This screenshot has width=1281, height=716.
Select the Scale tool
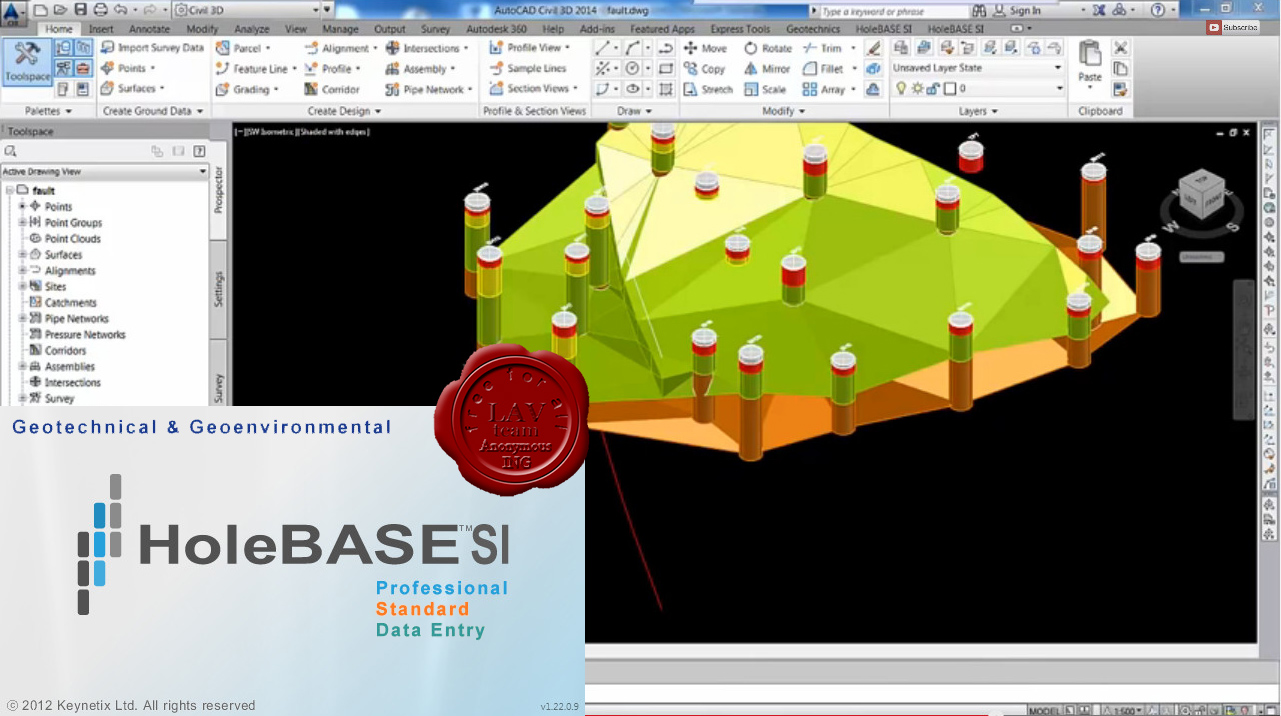(765, 89)
